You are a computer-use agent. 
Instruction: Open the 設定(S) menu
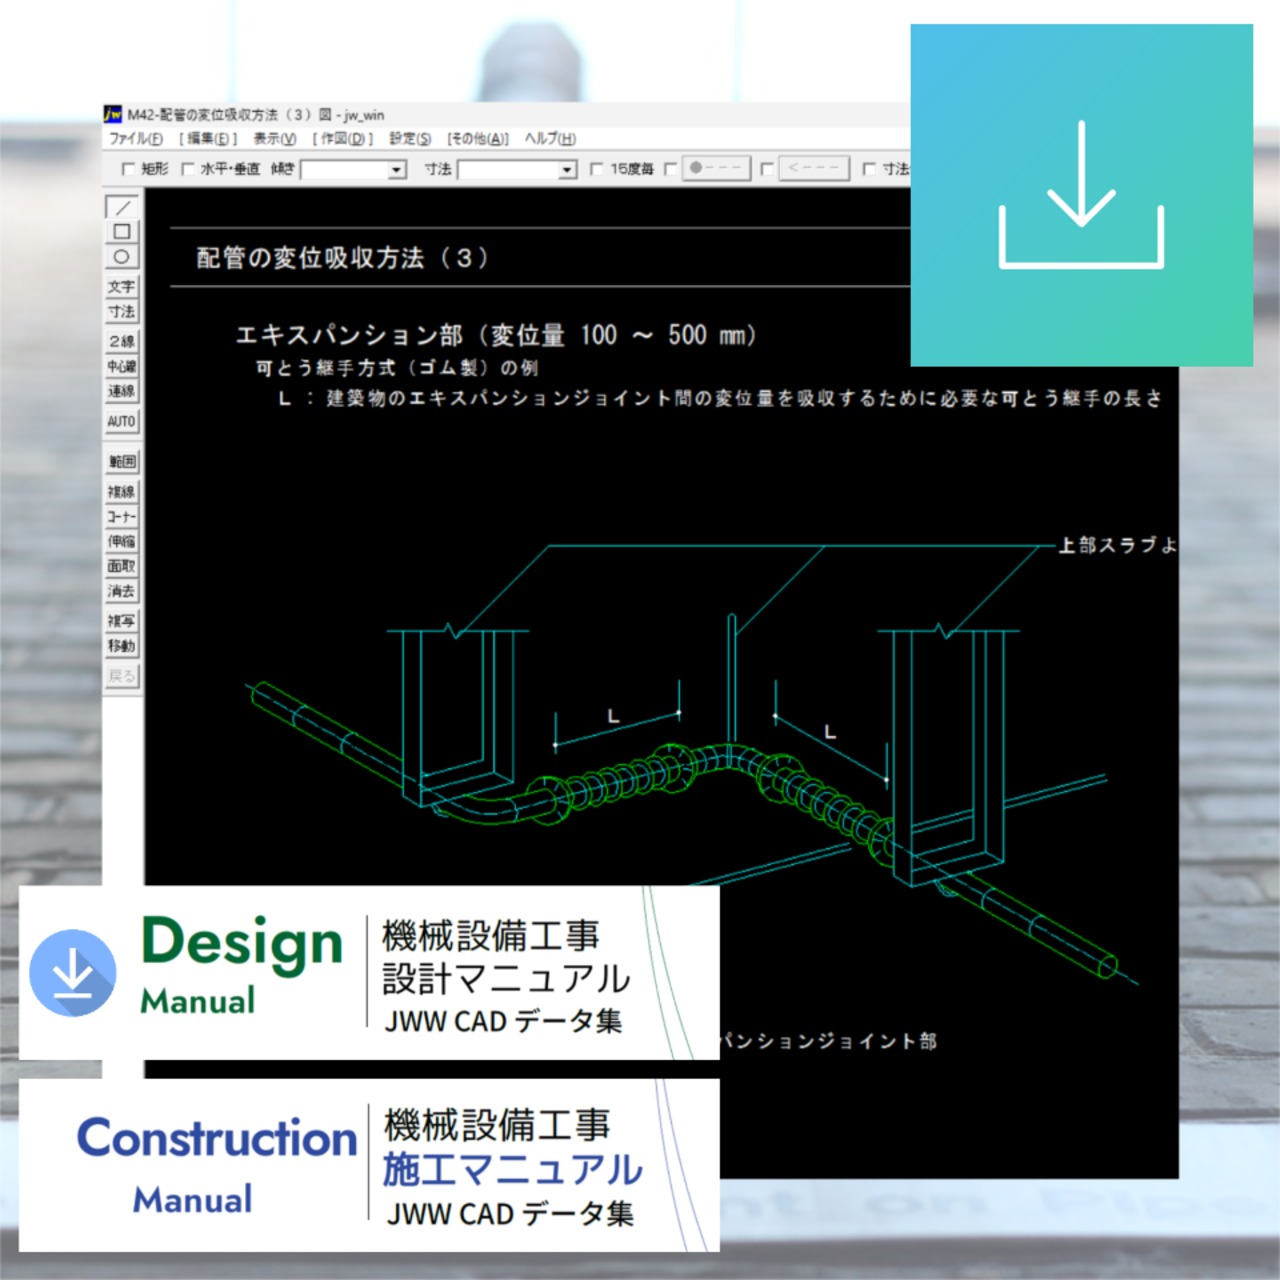(x=410, y=139)
